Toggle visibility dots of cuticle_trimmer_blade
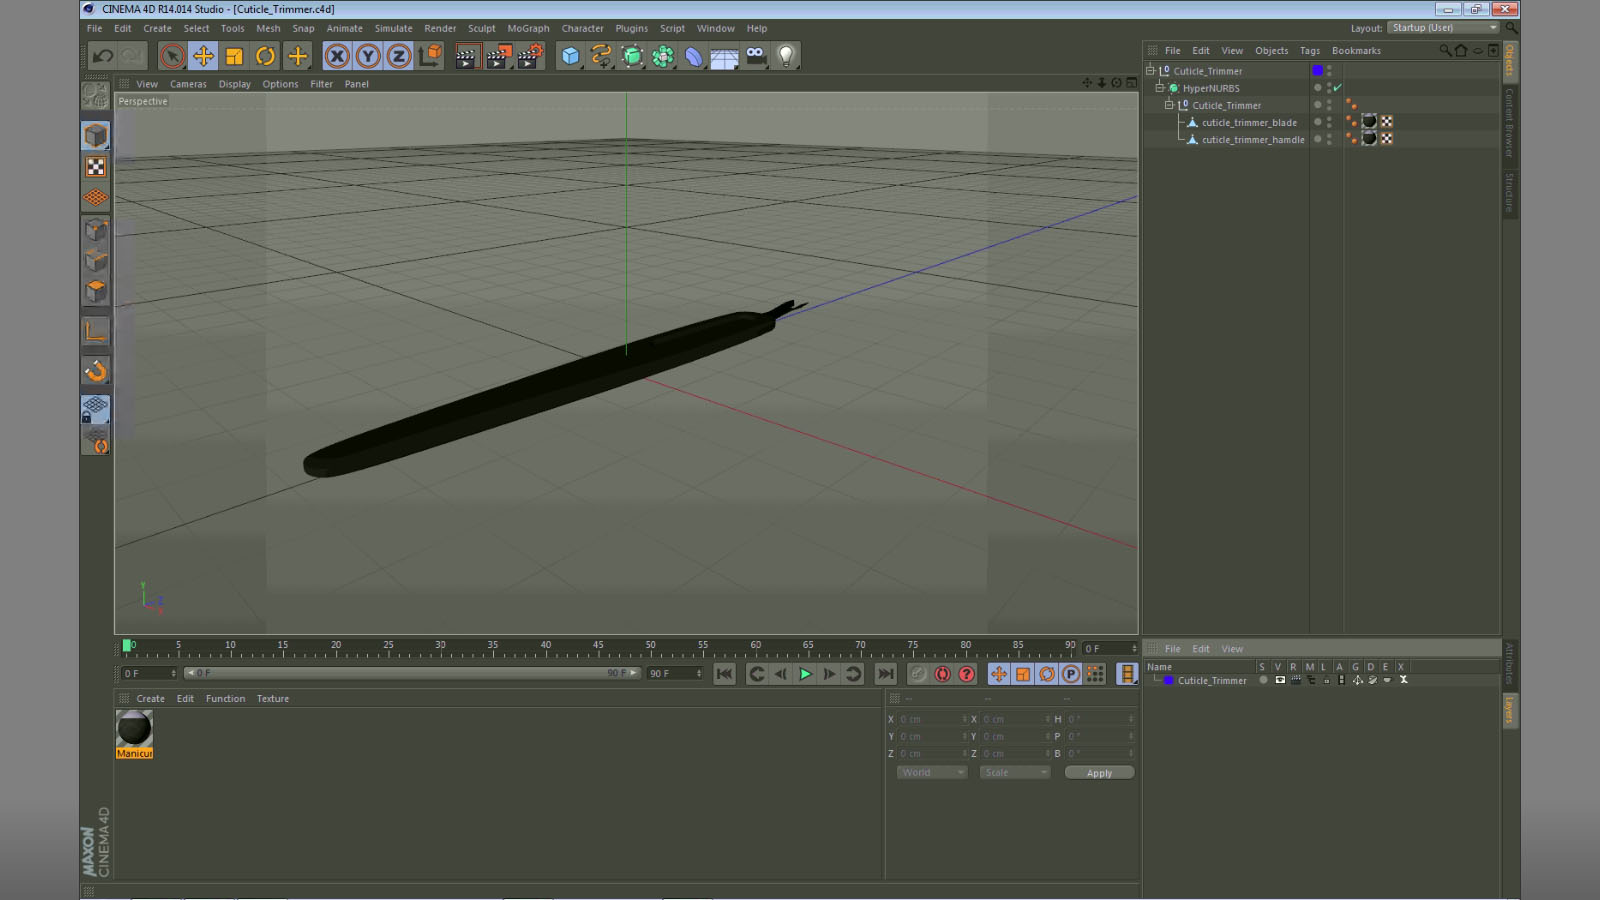Viewport: 1600px width, 900px height. coord(1329,122)
